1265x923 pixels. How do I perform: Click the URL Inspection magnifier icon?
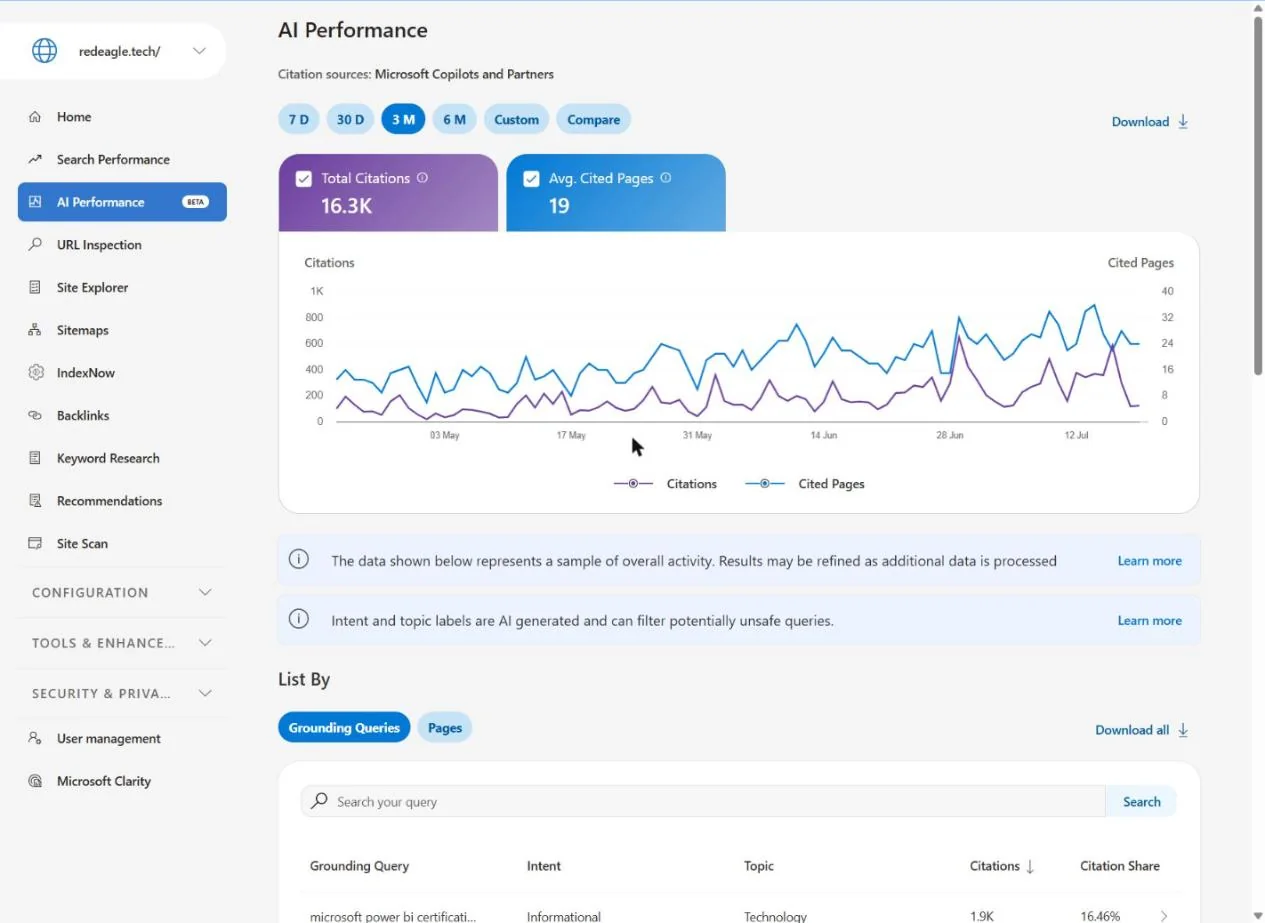click(x=36, y=244)
